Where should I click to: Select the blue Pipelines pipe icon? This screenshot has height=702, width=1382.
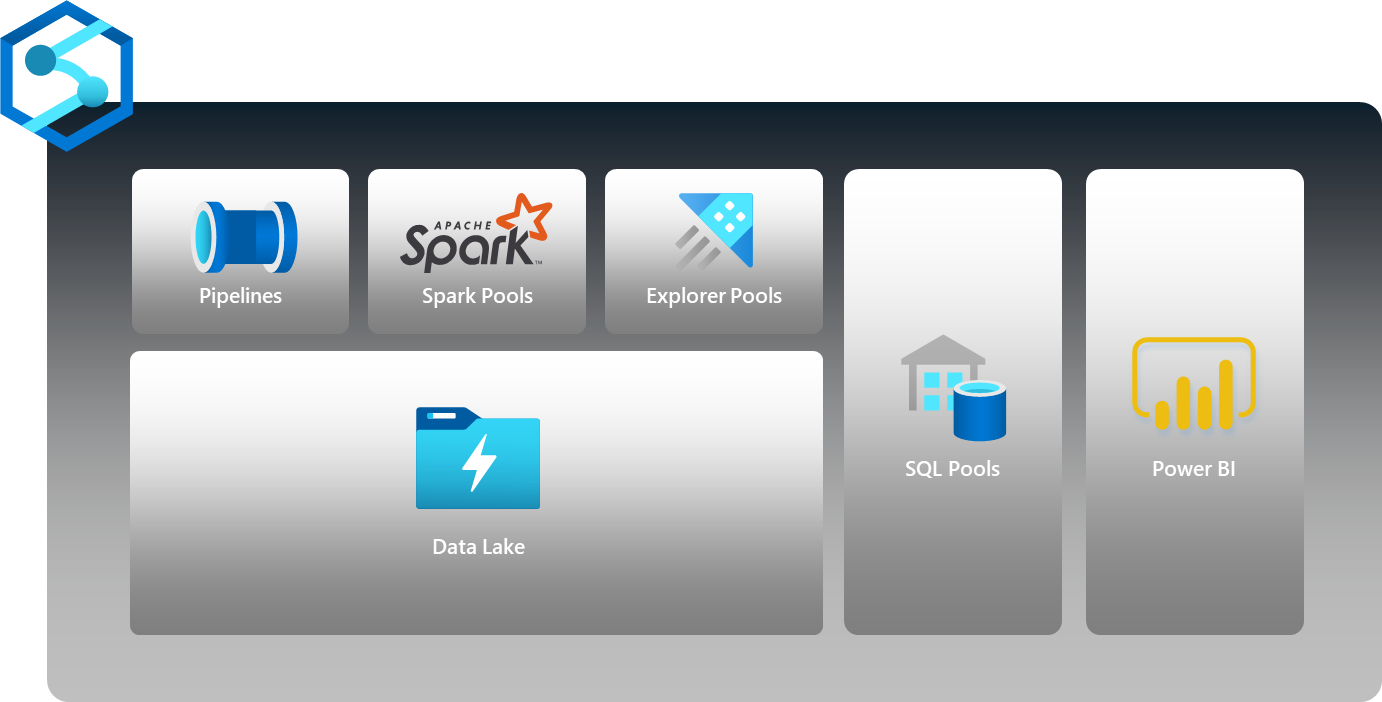243,237
